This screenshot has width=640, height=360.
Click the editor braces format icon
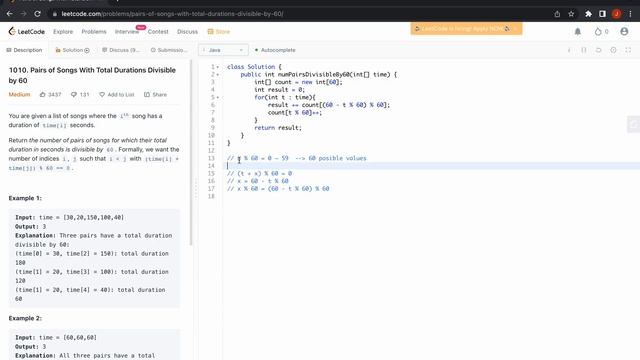click(584, 50)
